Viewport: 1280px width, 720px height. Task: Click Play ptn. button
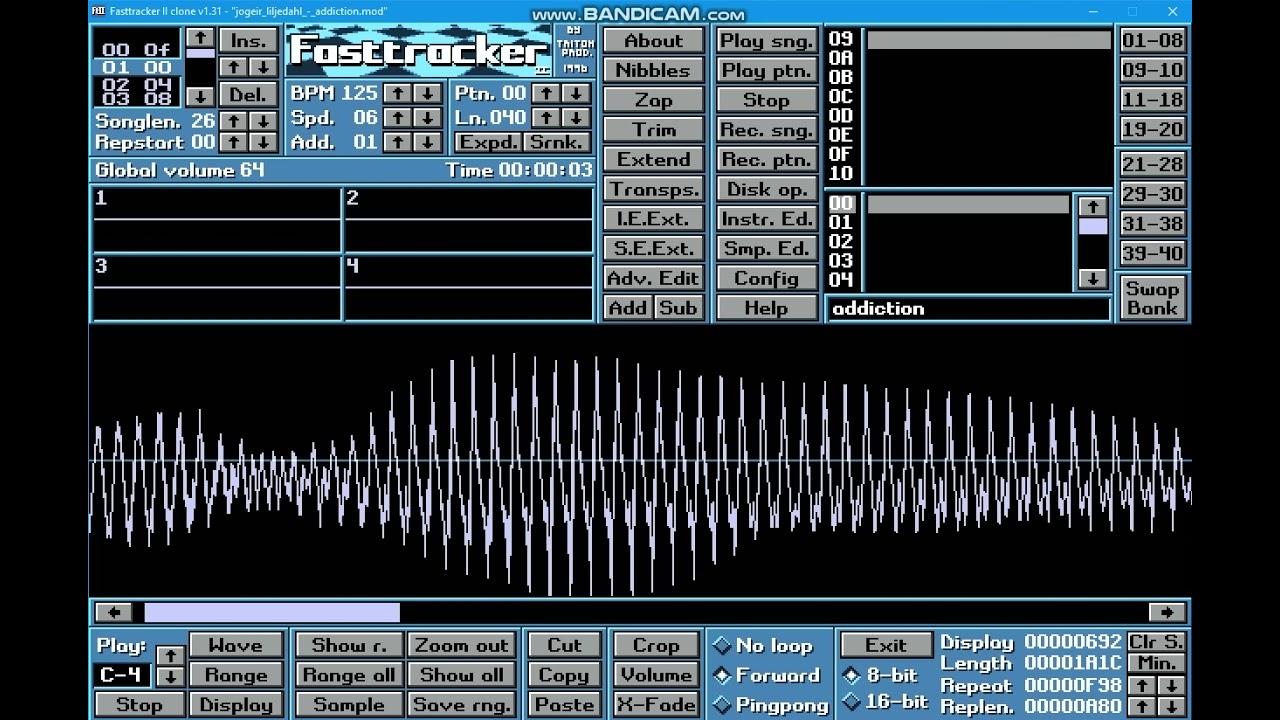point(766,70)
